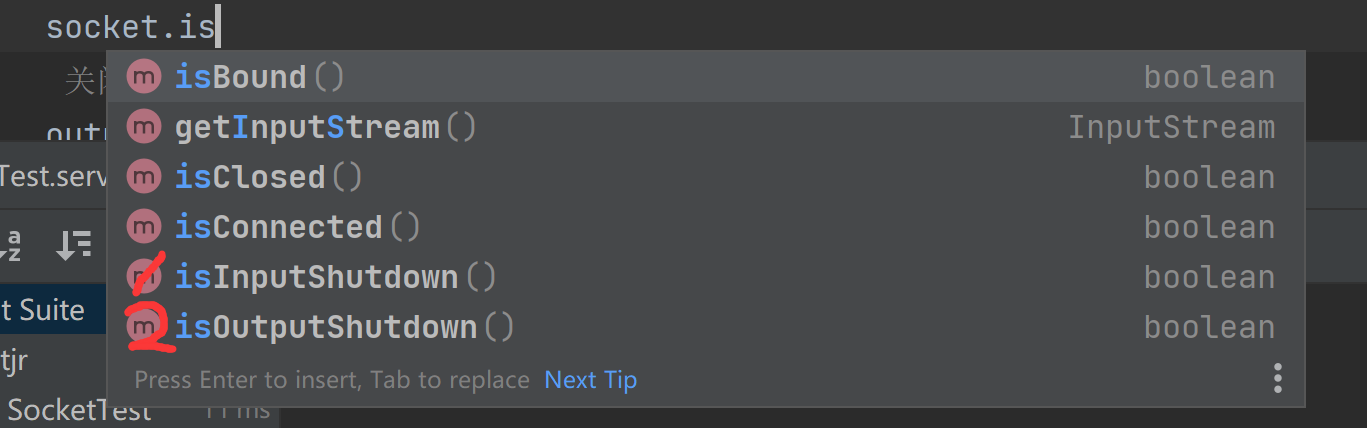
Task: Click in the editor after socket.is
Action: pos(217,27)
